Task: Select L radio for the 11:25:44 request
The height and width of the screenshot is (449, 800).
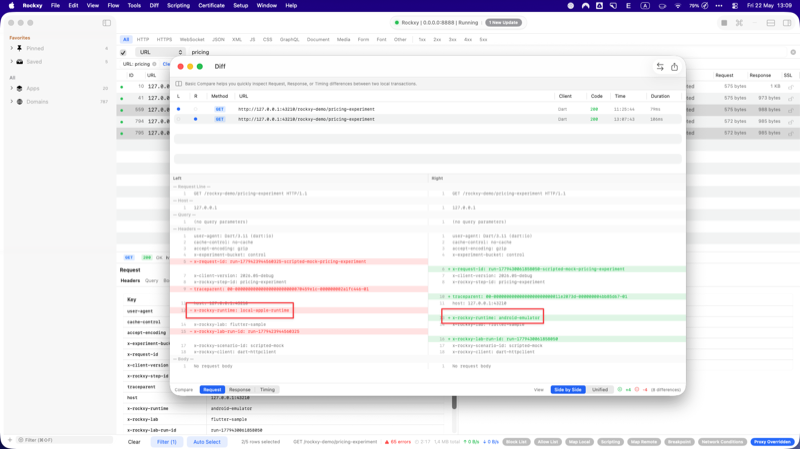Action: (x=179, y=109)
